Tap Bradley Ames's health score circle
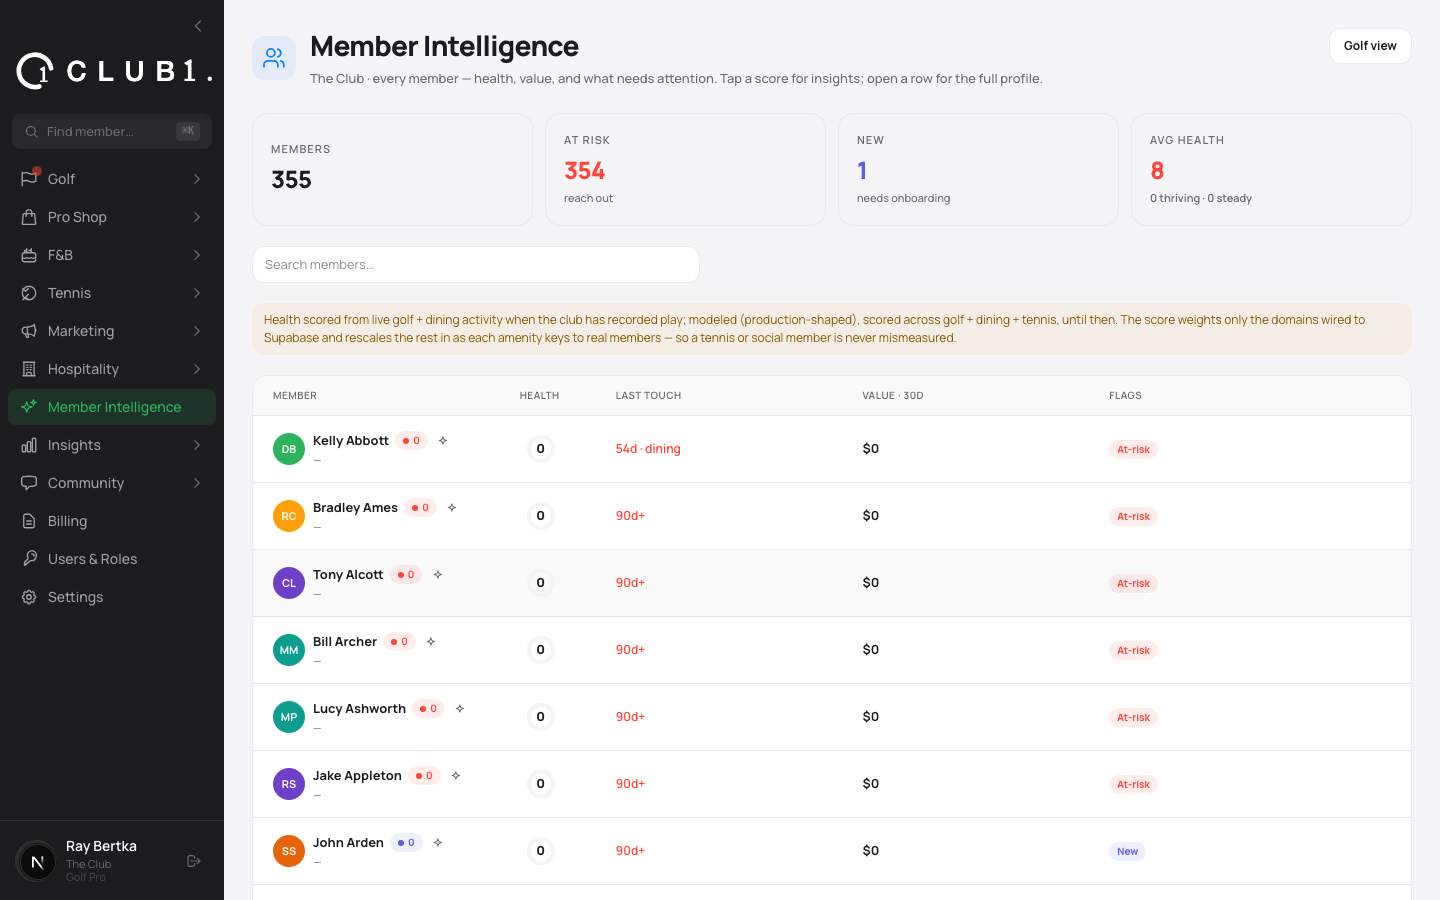 pyautogui.click(x=541, y=516)
